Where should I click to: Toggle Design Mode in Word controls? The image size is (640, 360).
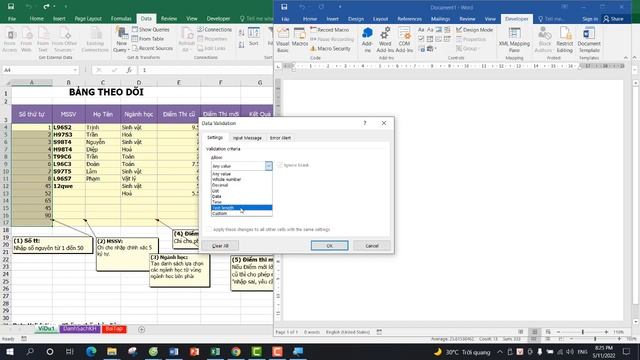click(474, 30)
